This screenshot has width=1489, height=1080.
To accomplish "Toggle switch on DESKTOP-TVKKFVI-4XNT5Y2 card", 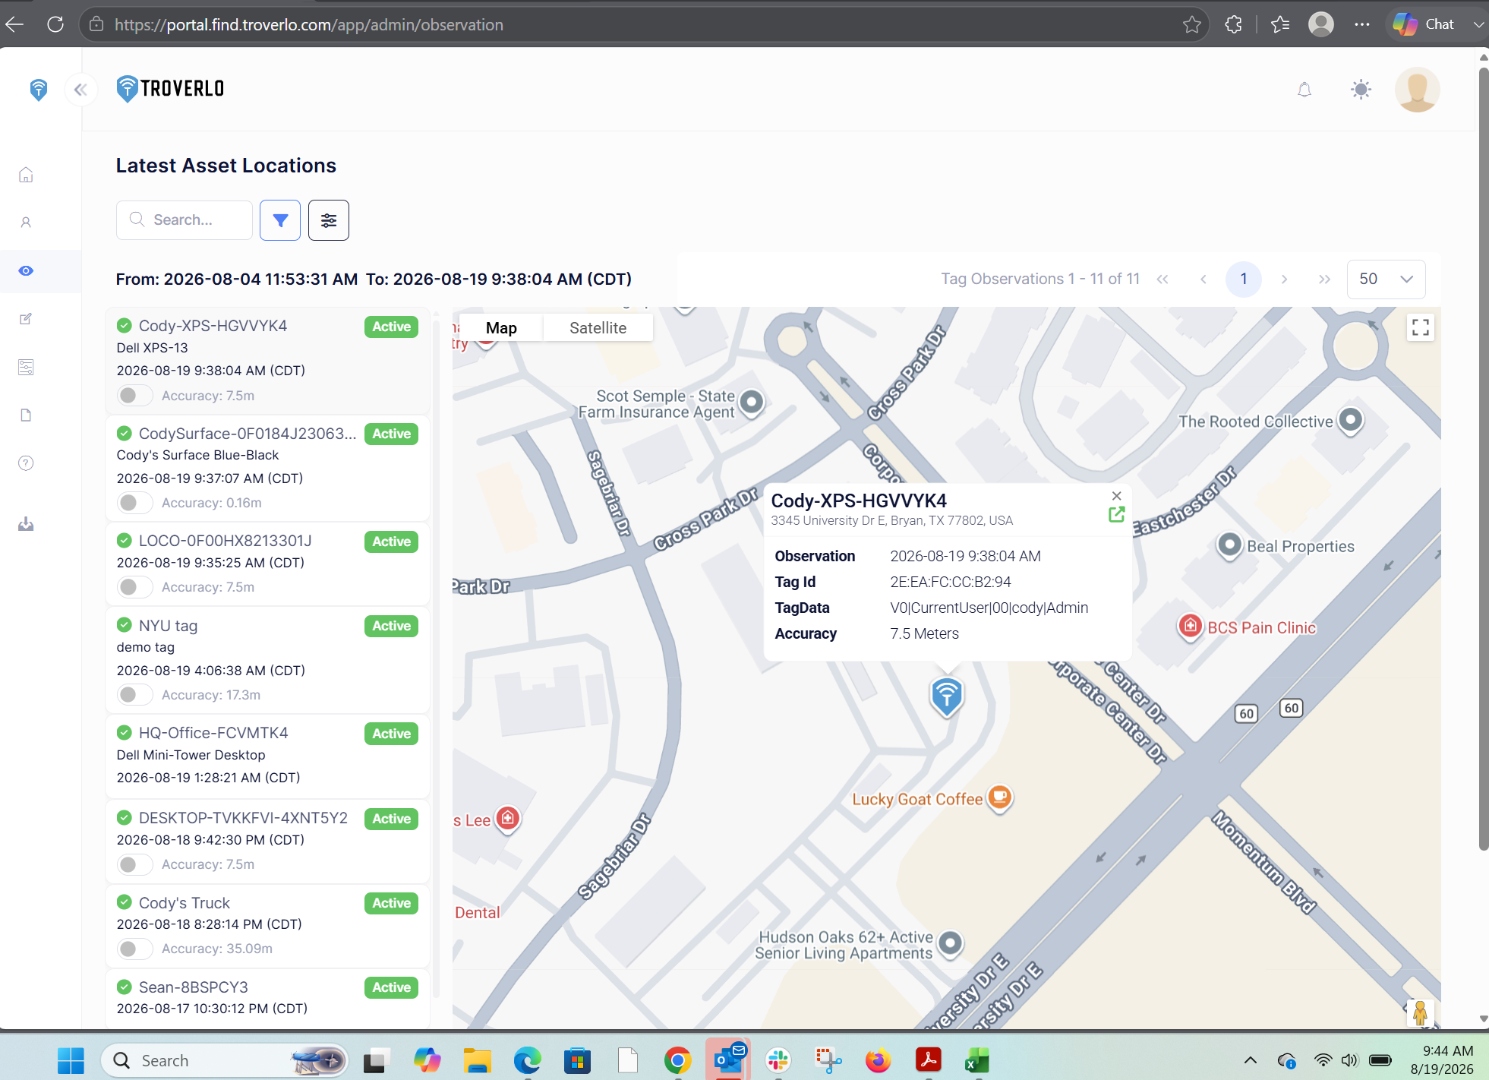I will [135, 864].
